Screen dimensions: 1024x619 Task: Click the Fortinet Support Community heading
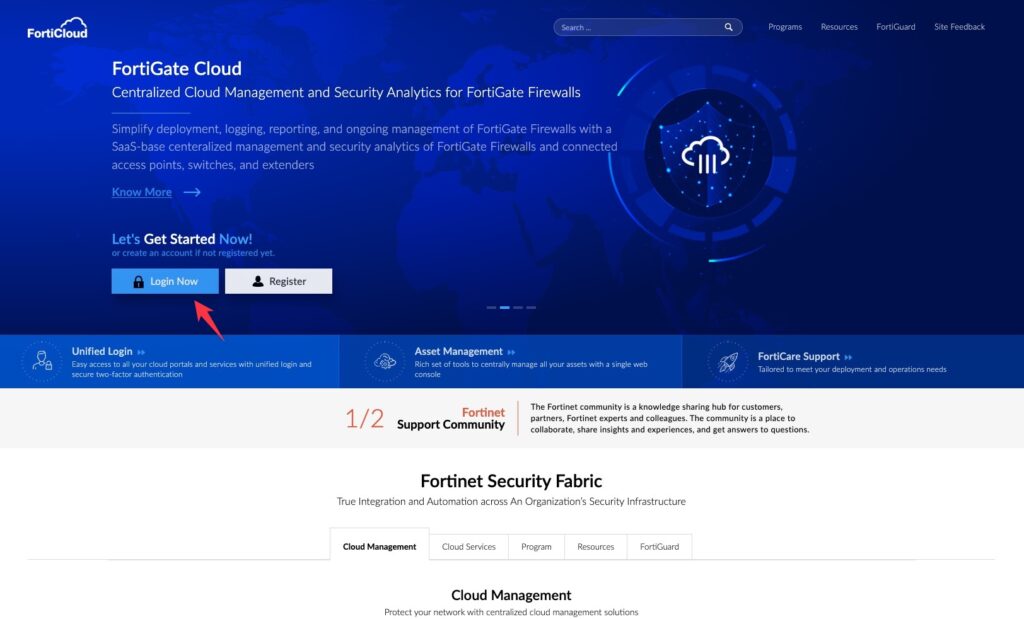point(451,419)
